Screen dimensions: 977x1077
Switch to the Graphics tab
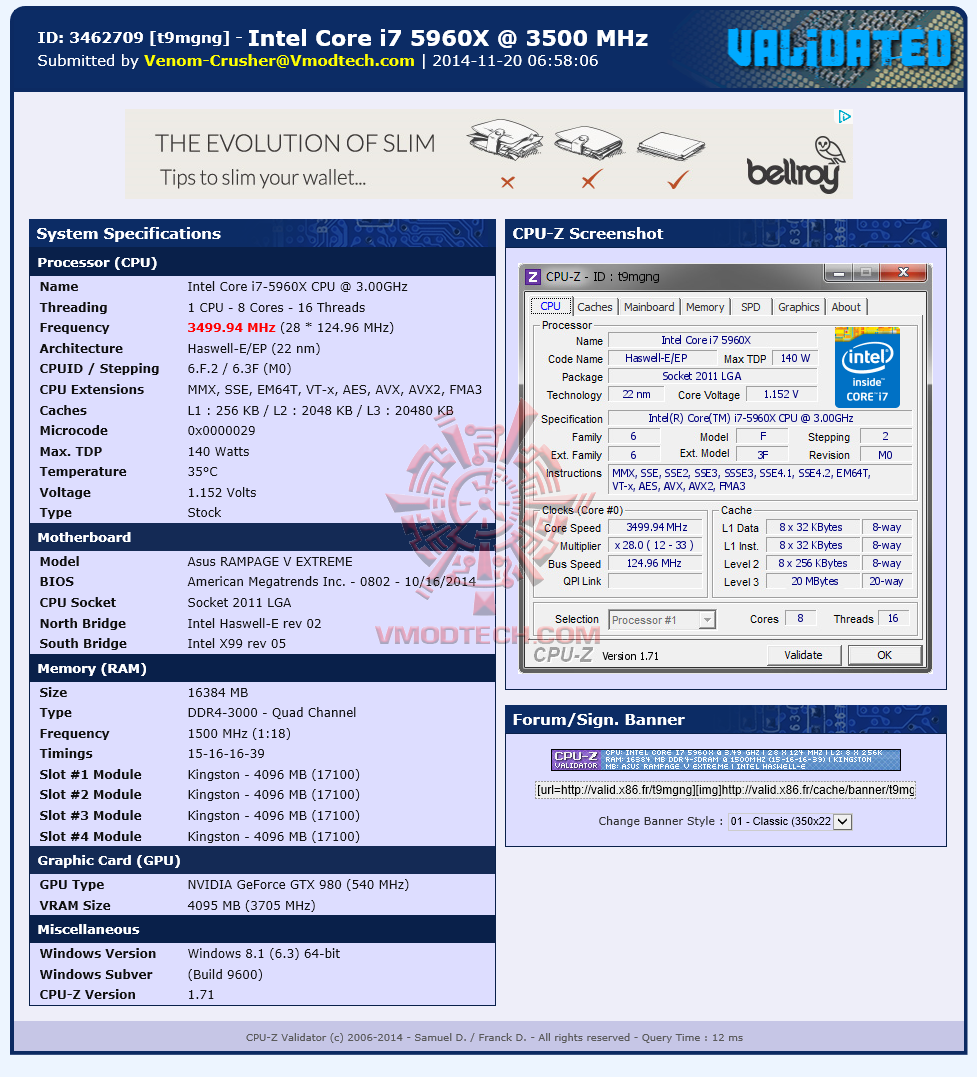pos(798,307)
